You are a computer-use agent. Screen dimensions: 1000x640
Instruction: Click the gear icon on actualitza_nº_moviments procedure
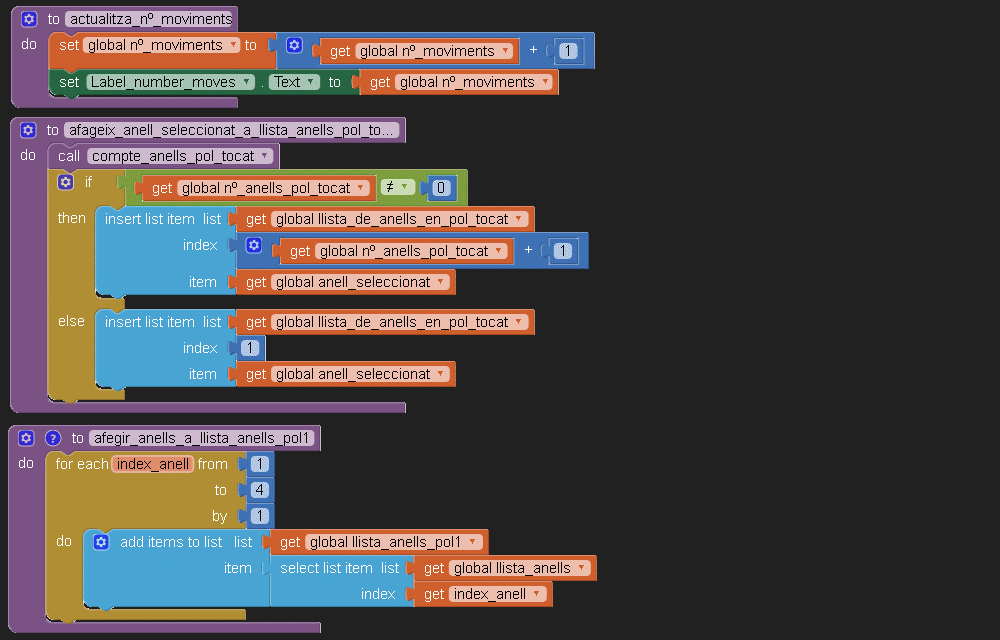[28, 19]
